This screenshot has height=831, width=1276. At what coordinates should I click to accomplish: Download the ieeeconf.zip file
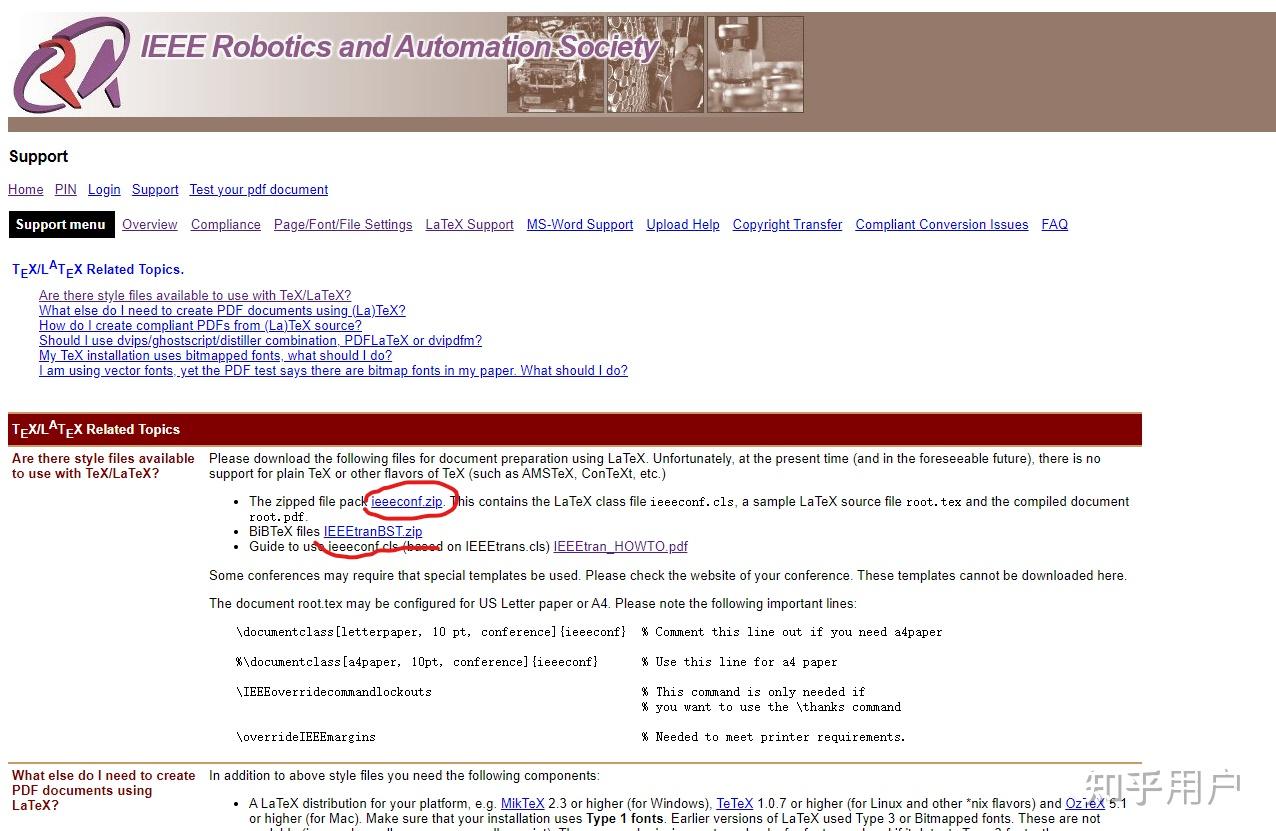click(x=407, y=502)
